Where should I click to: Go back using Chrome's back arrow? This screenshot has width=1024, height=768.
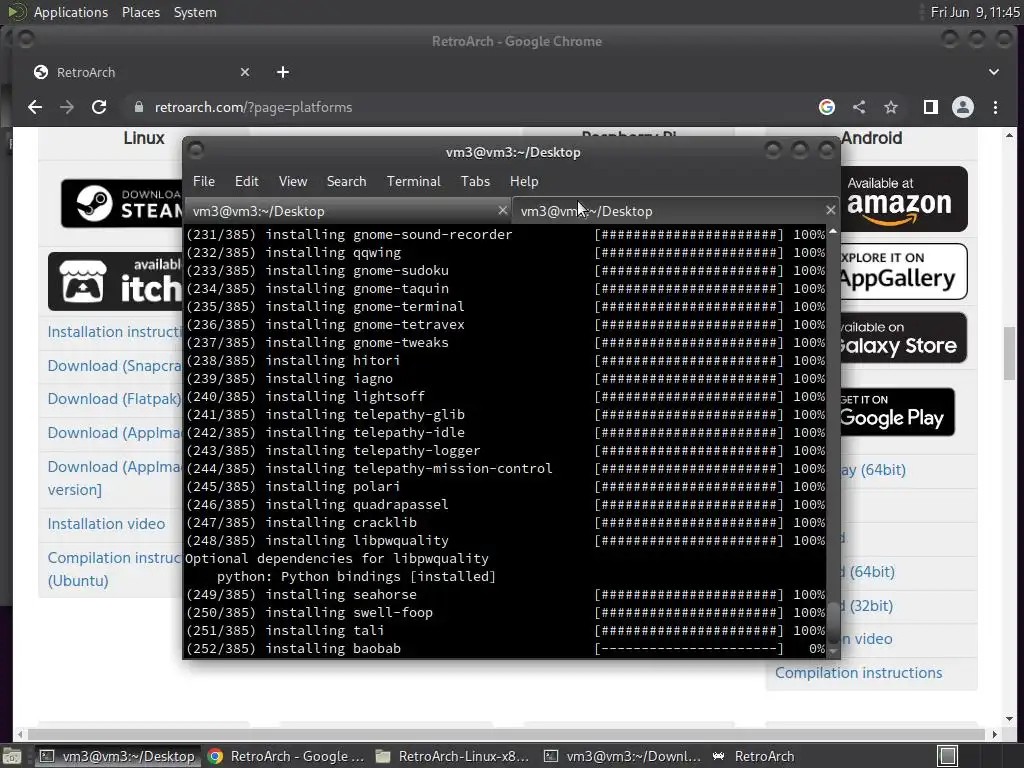point(35,107)
